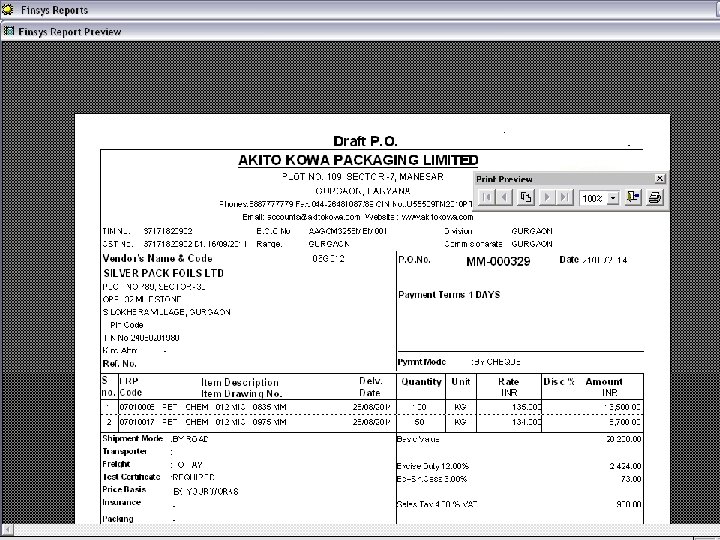The width and height of the screenshot is (720, 540).
Task: Click the horizontal scrollbar left arrow
Action: (7, 530)
